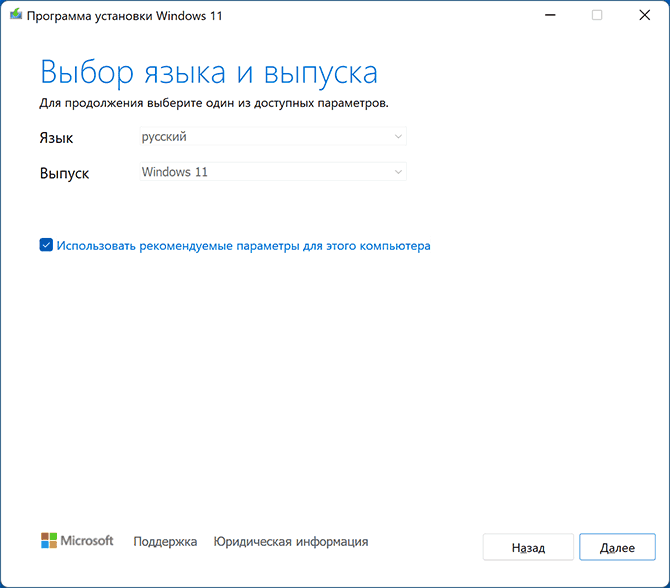Open the Юридическая информация link
670x588 pixels.
[x=291, y=541]
